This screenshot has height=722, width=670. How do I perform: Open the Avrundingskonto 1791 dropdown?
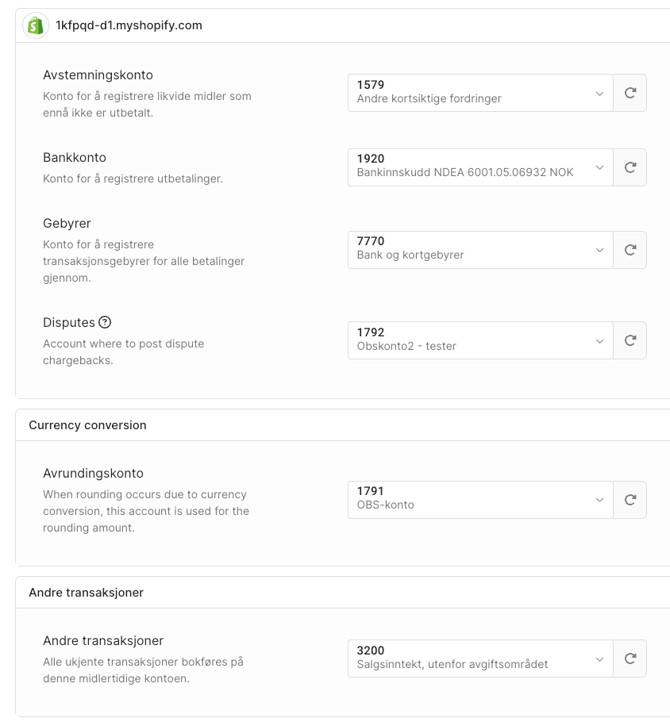click(x=480, y=499)
